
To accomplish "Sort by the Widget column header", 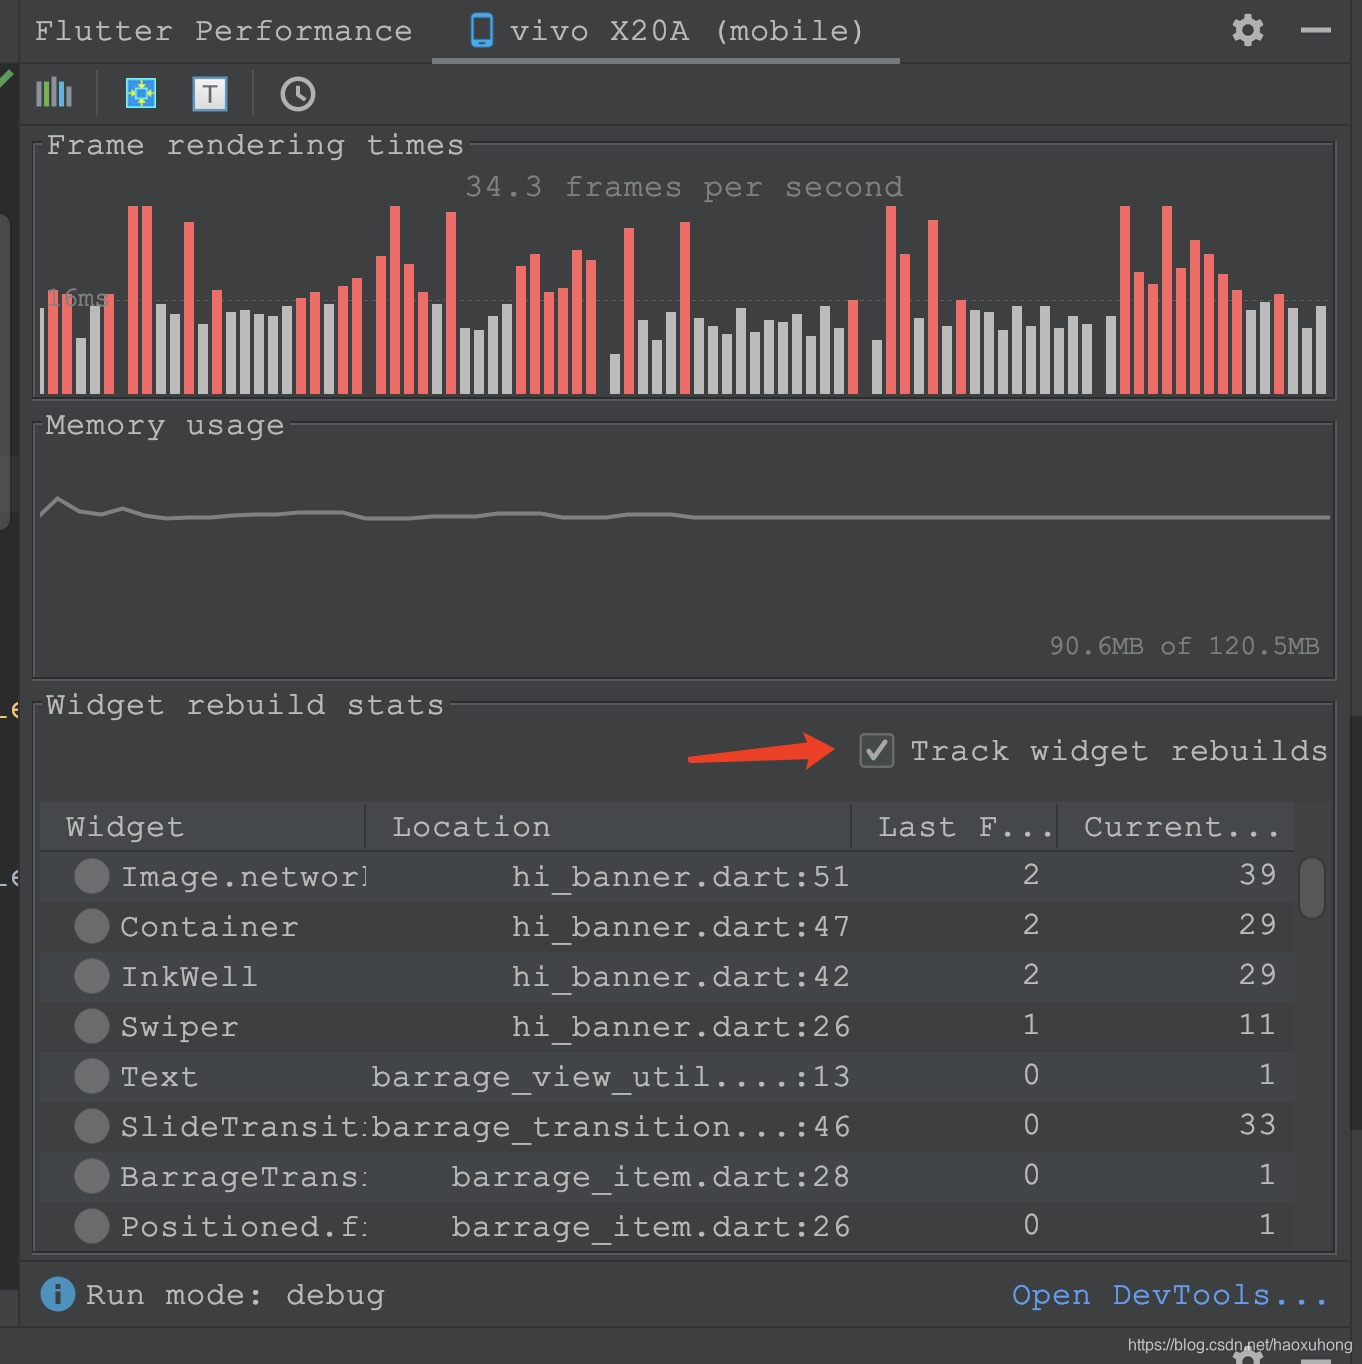I will 124,826.
